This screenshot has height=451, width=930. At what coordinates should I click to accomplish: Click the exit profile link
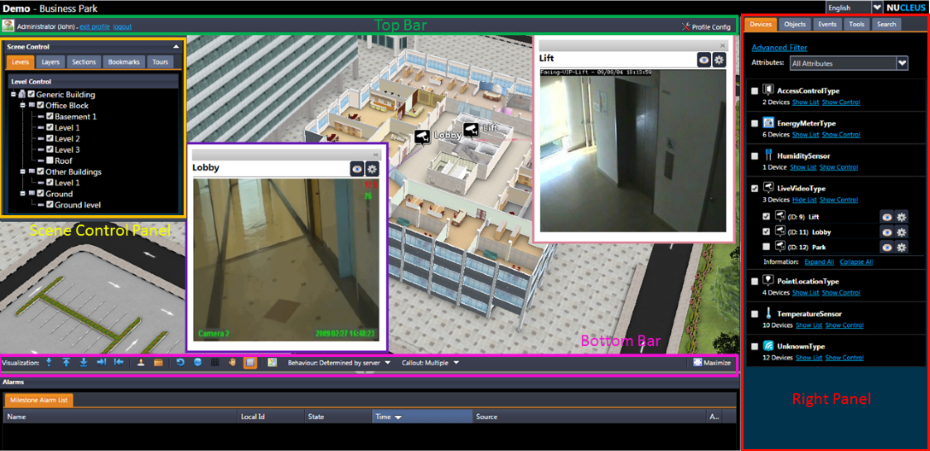(x=94, y=27)
